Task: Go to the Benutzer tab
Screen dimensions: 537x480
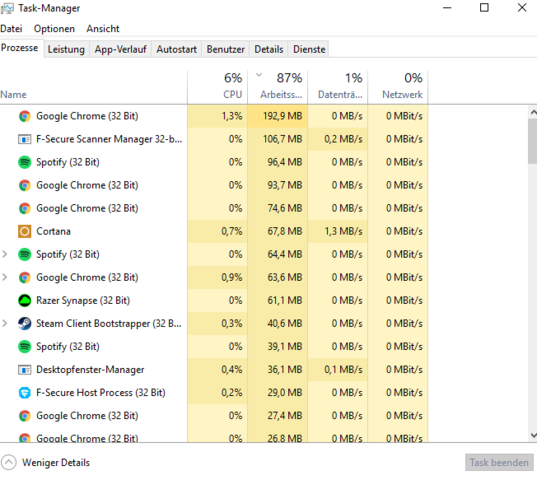Action: click(226, 49)
